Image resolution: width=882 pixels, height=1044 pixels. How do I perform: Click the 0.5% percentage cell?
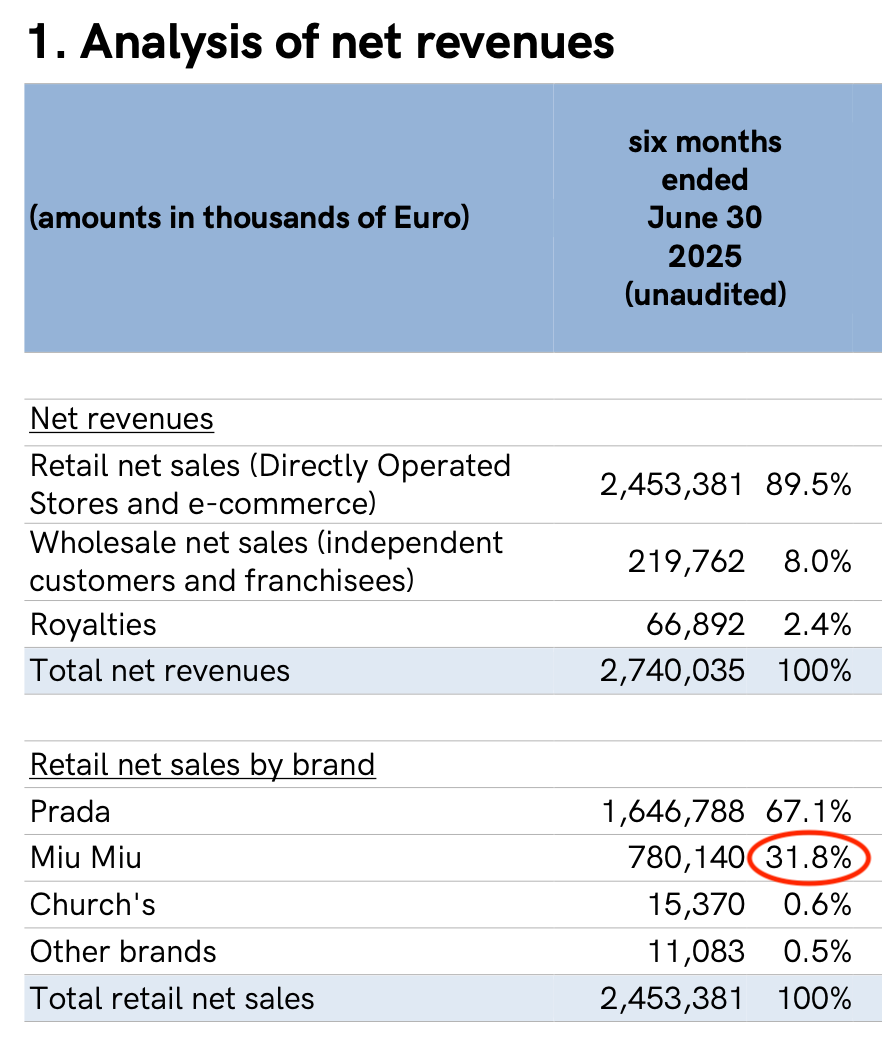coord(817,951)
